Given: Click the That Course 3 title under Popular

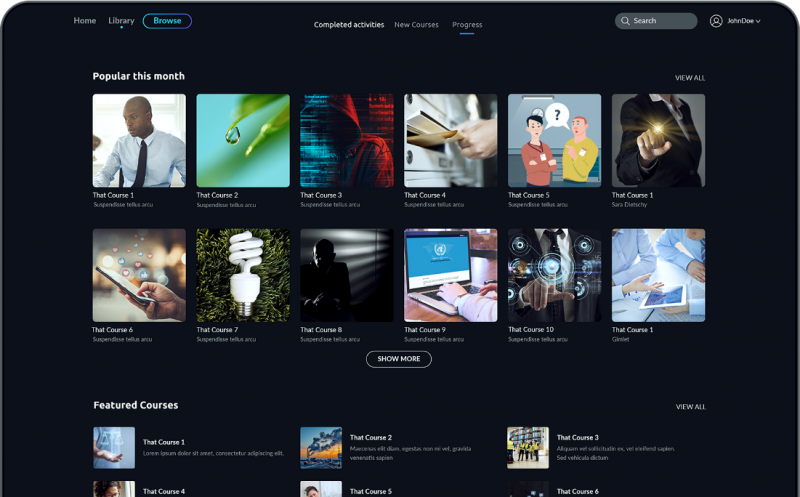Looking at the screenshot, I should (x=321, y=195).
